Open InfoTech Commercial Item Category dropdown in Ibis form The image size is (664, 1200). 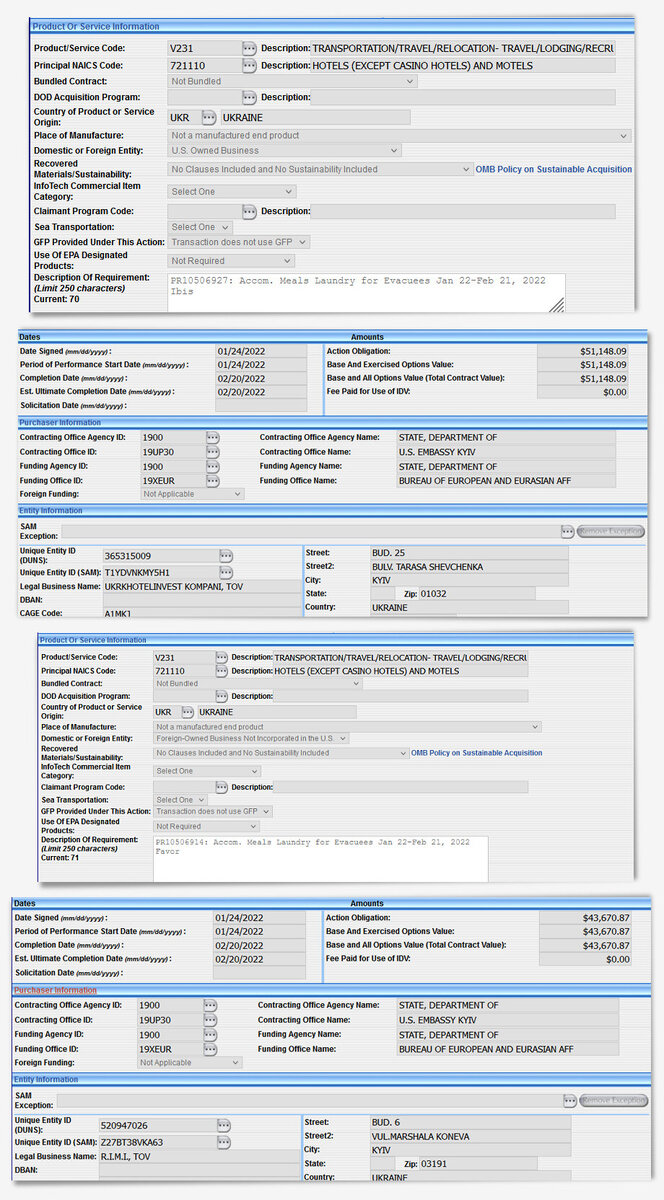pos(232,192)
